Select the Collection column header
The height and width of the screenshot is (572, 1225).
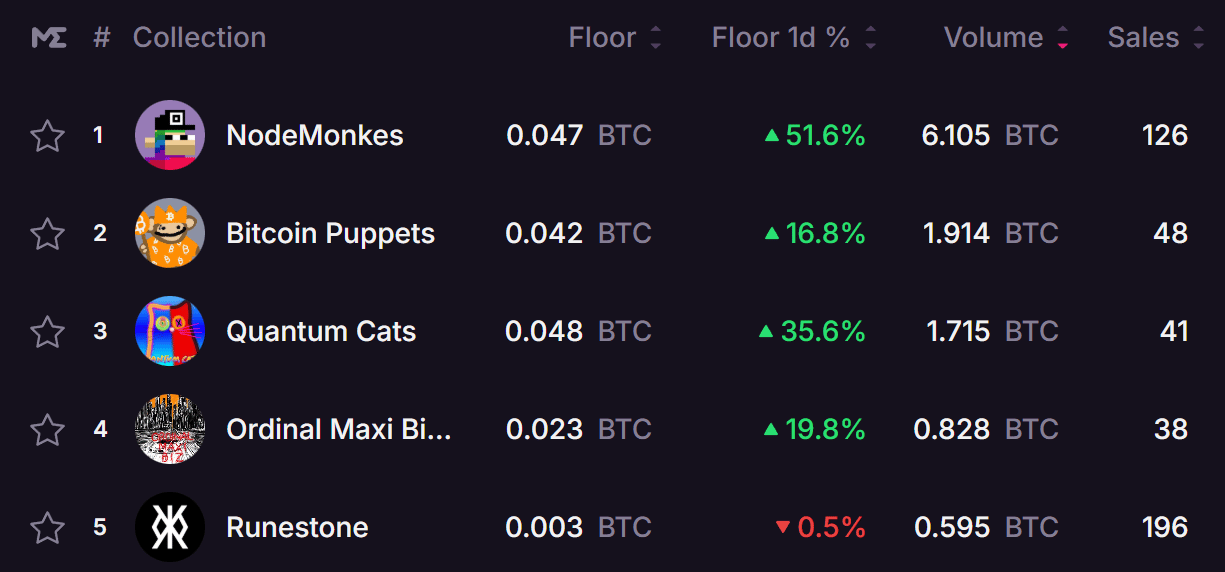tap(199, 38)
